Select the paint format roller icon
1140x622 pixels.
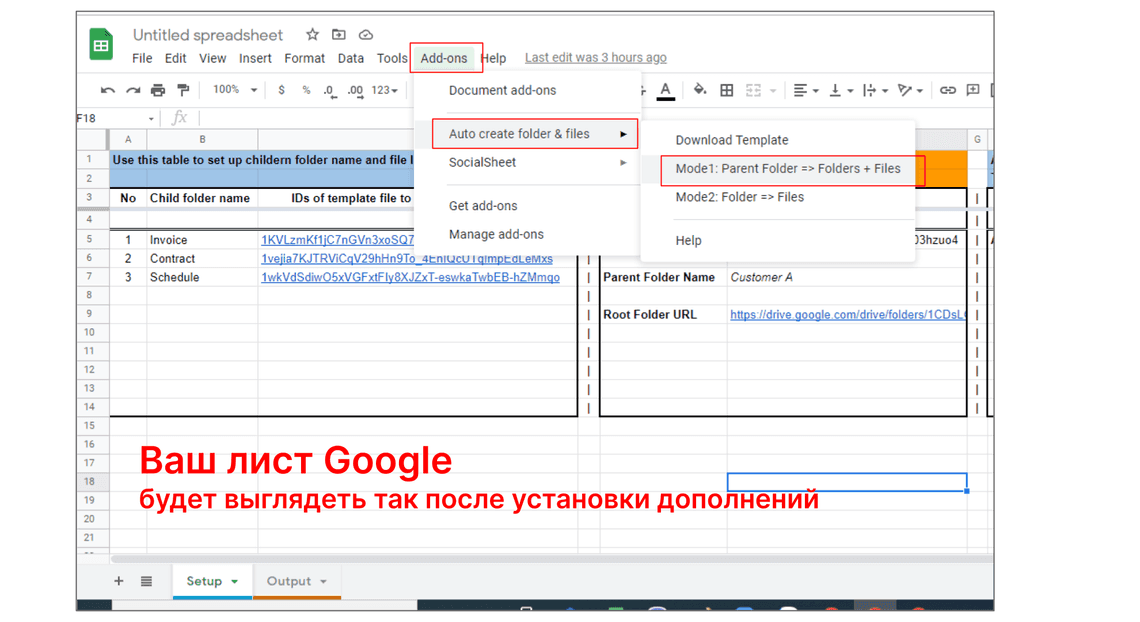183,90
